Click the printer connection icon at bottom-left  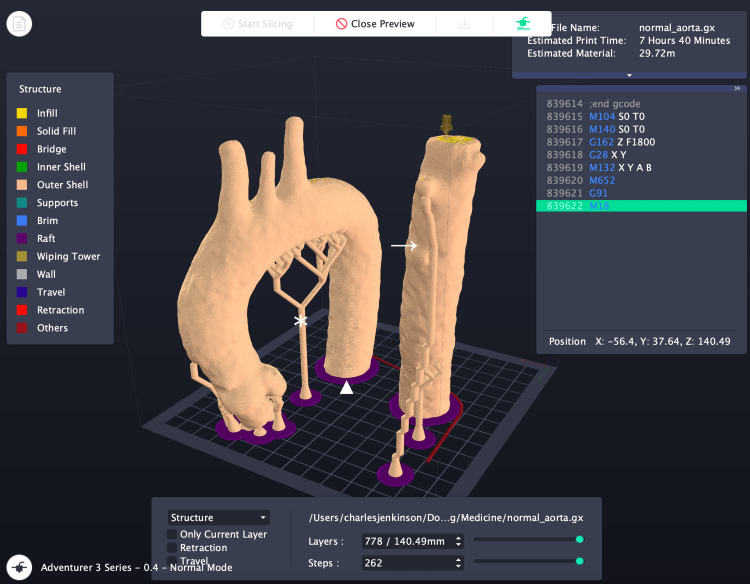point(19,567)
